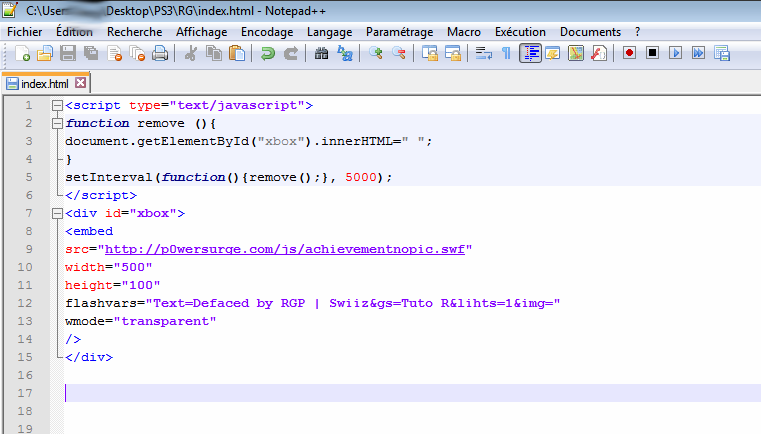Open Find with the binoculars icon
Image resolution: width=761 pixels, height=434 pixels.
pos(321,53)
